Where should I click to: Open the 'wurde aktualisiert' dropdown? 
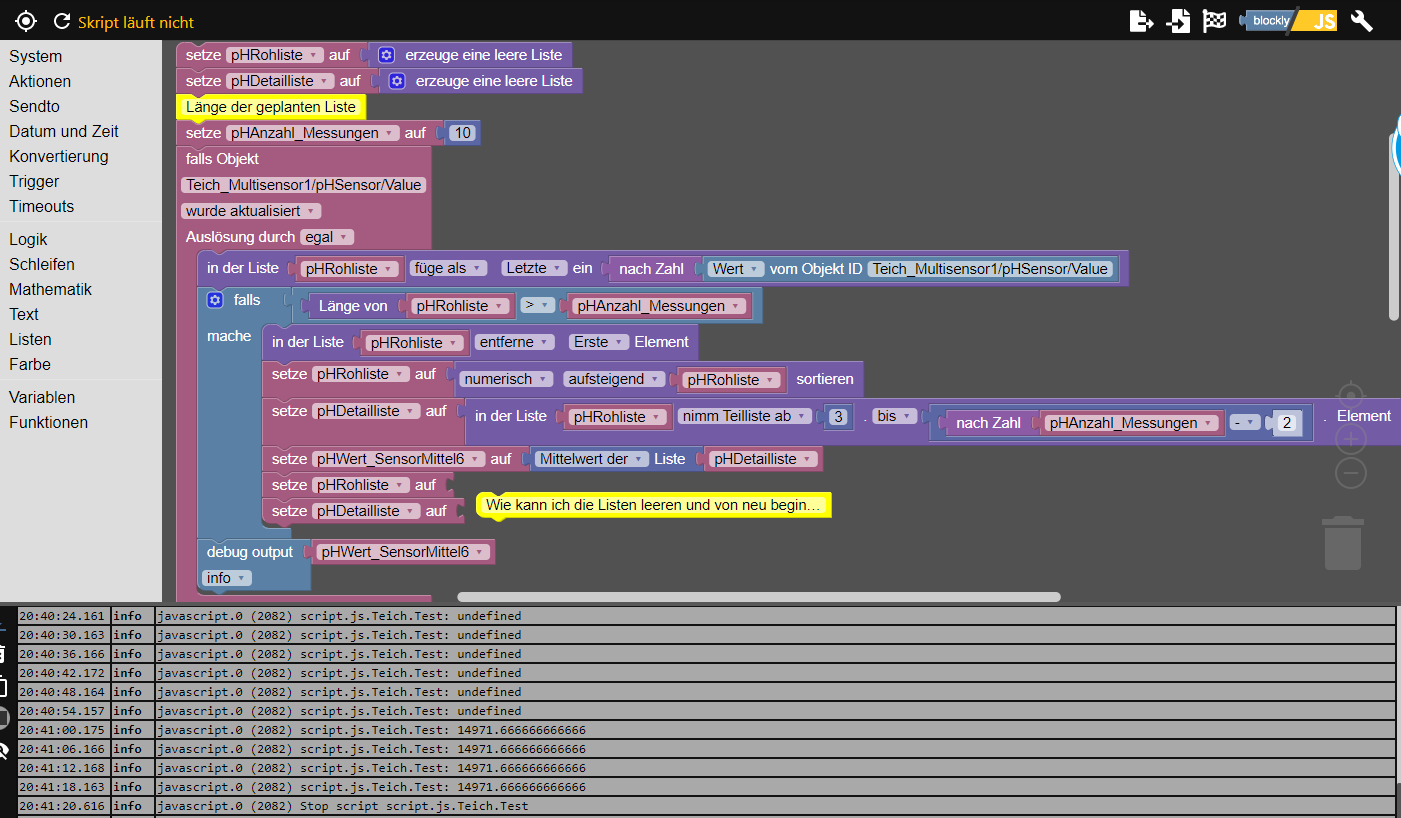(x=251, y=211)
